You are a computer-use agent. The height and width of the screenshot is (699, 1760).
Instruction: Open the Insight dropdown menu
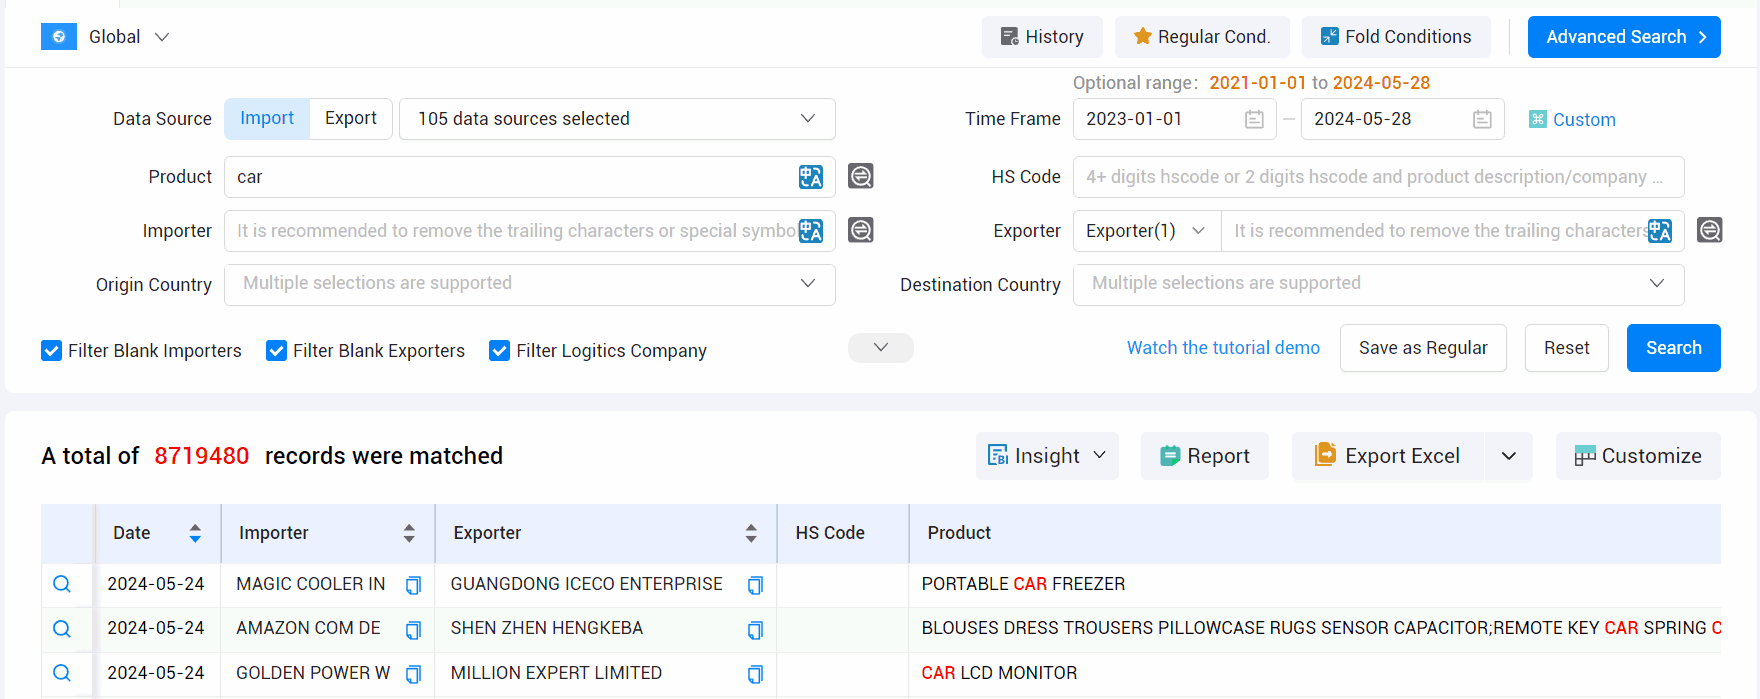click(x=1046, y=456)
